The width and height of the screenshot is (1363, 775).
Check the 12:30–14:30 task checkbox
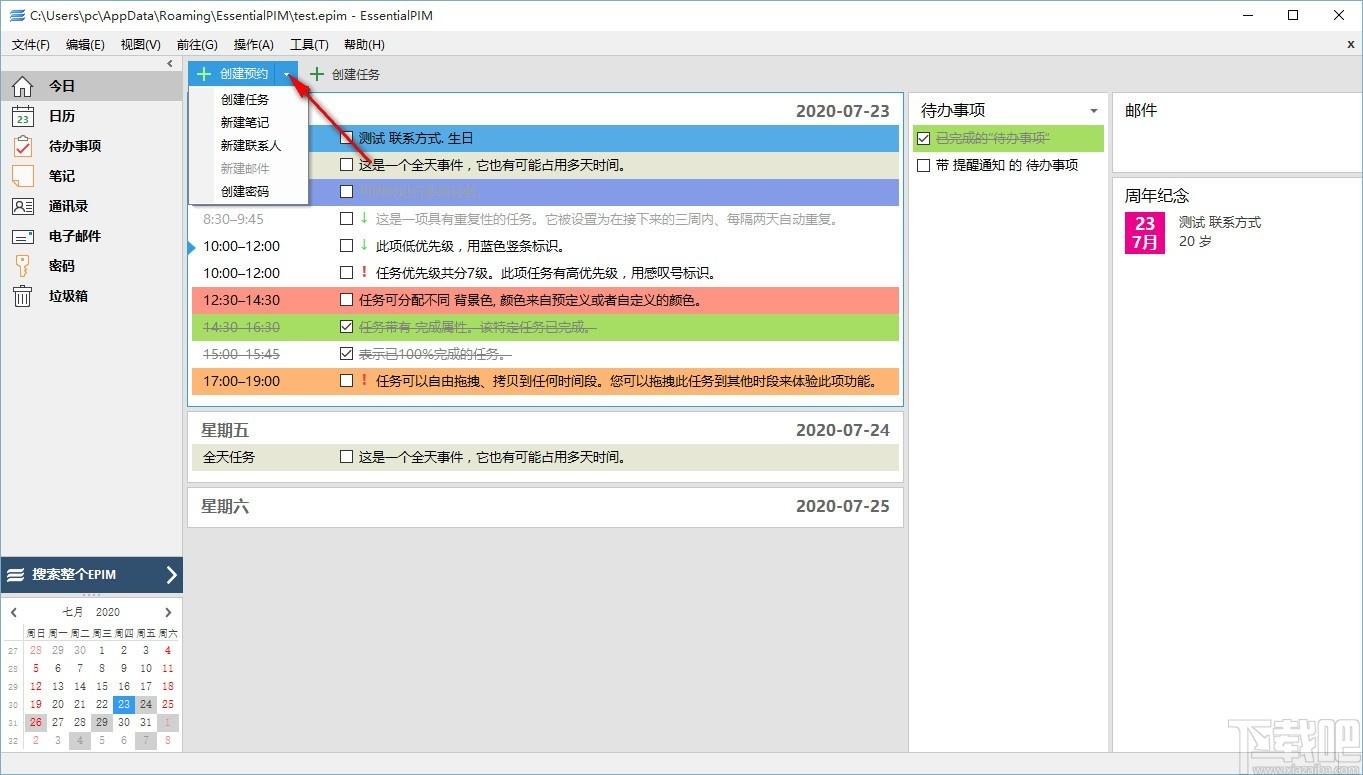(x=346, y=300)
